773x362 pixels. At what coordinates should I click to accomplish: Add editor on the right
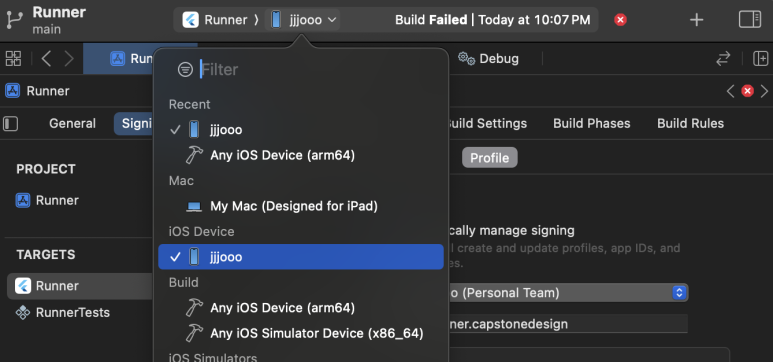point(760,59)
